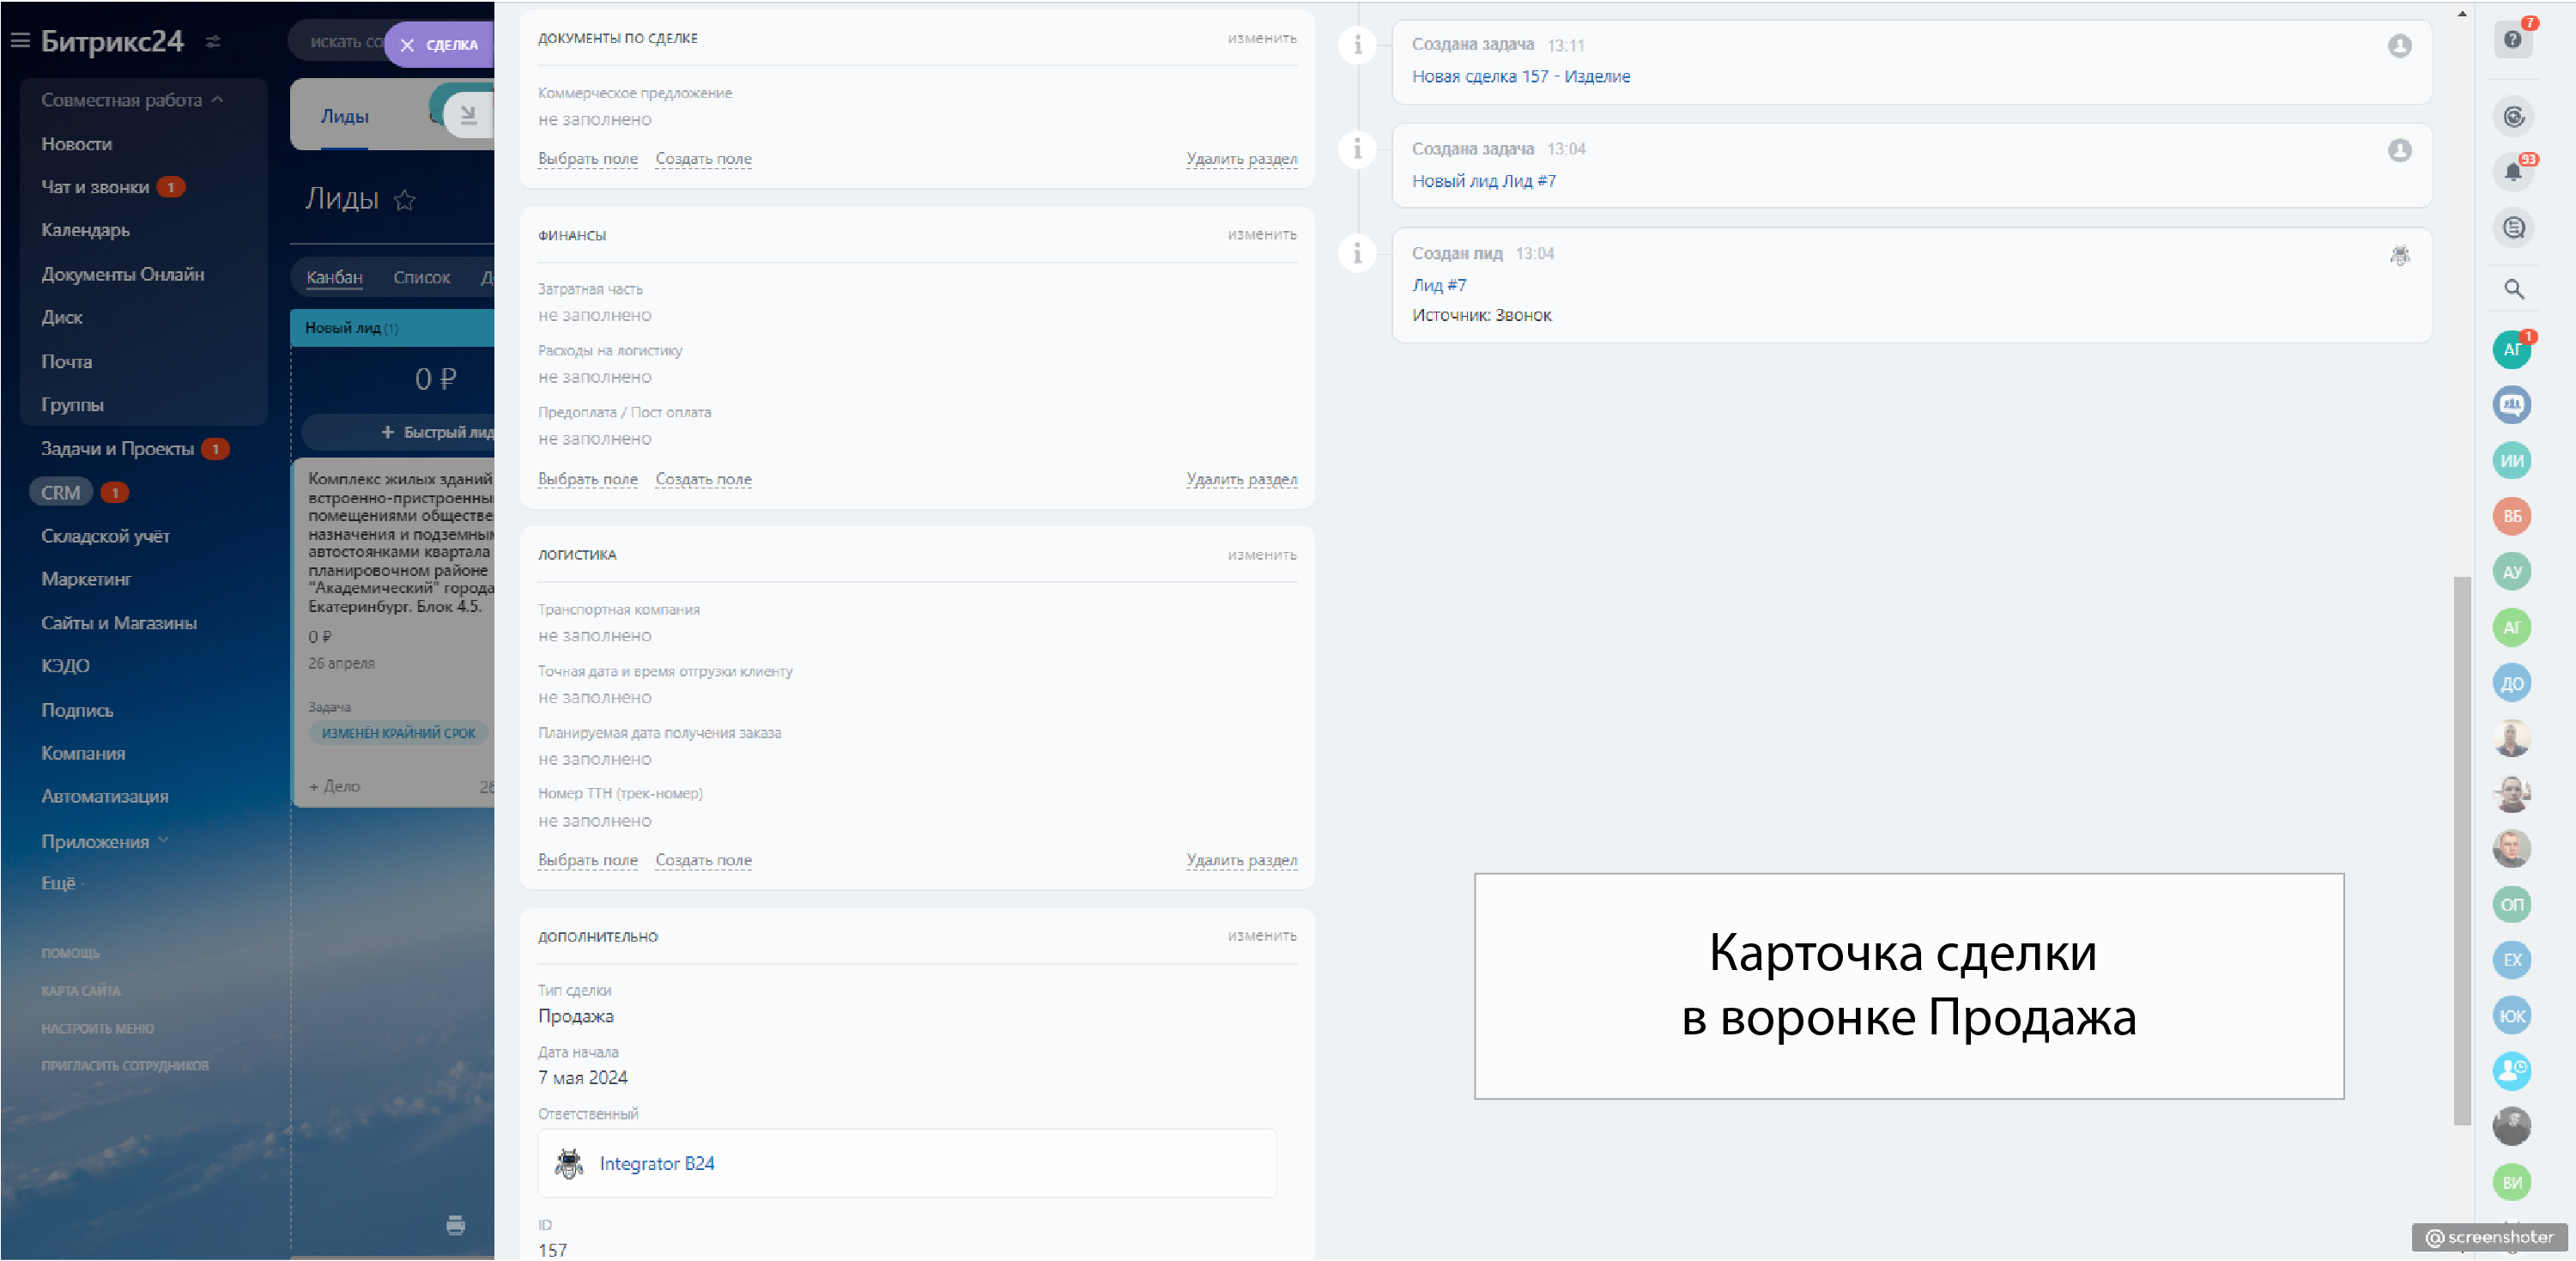Open the notifications bell icon

coord(2512,172)
